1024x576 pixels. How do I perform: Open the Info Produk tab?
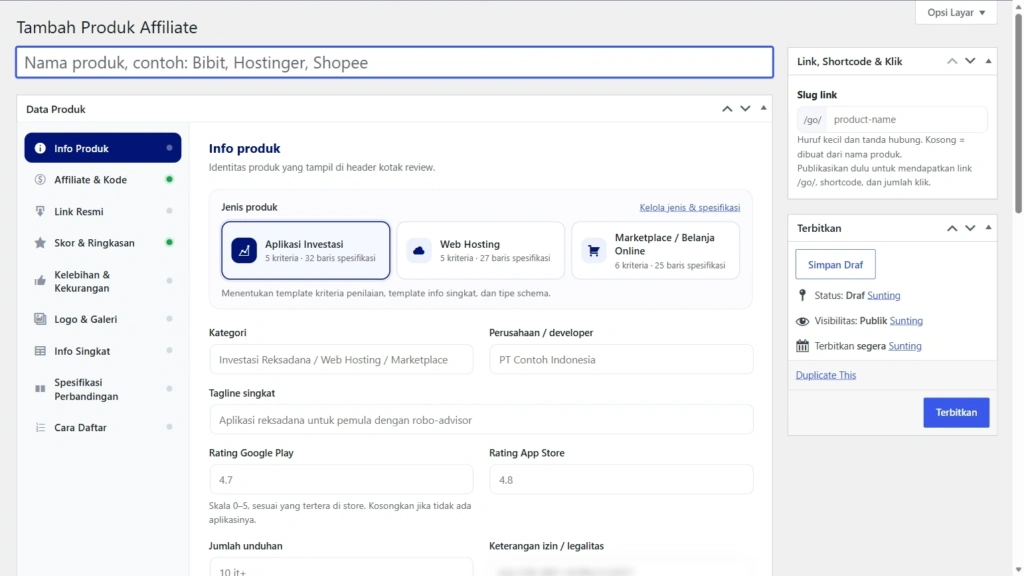click(x=103, y=148)
